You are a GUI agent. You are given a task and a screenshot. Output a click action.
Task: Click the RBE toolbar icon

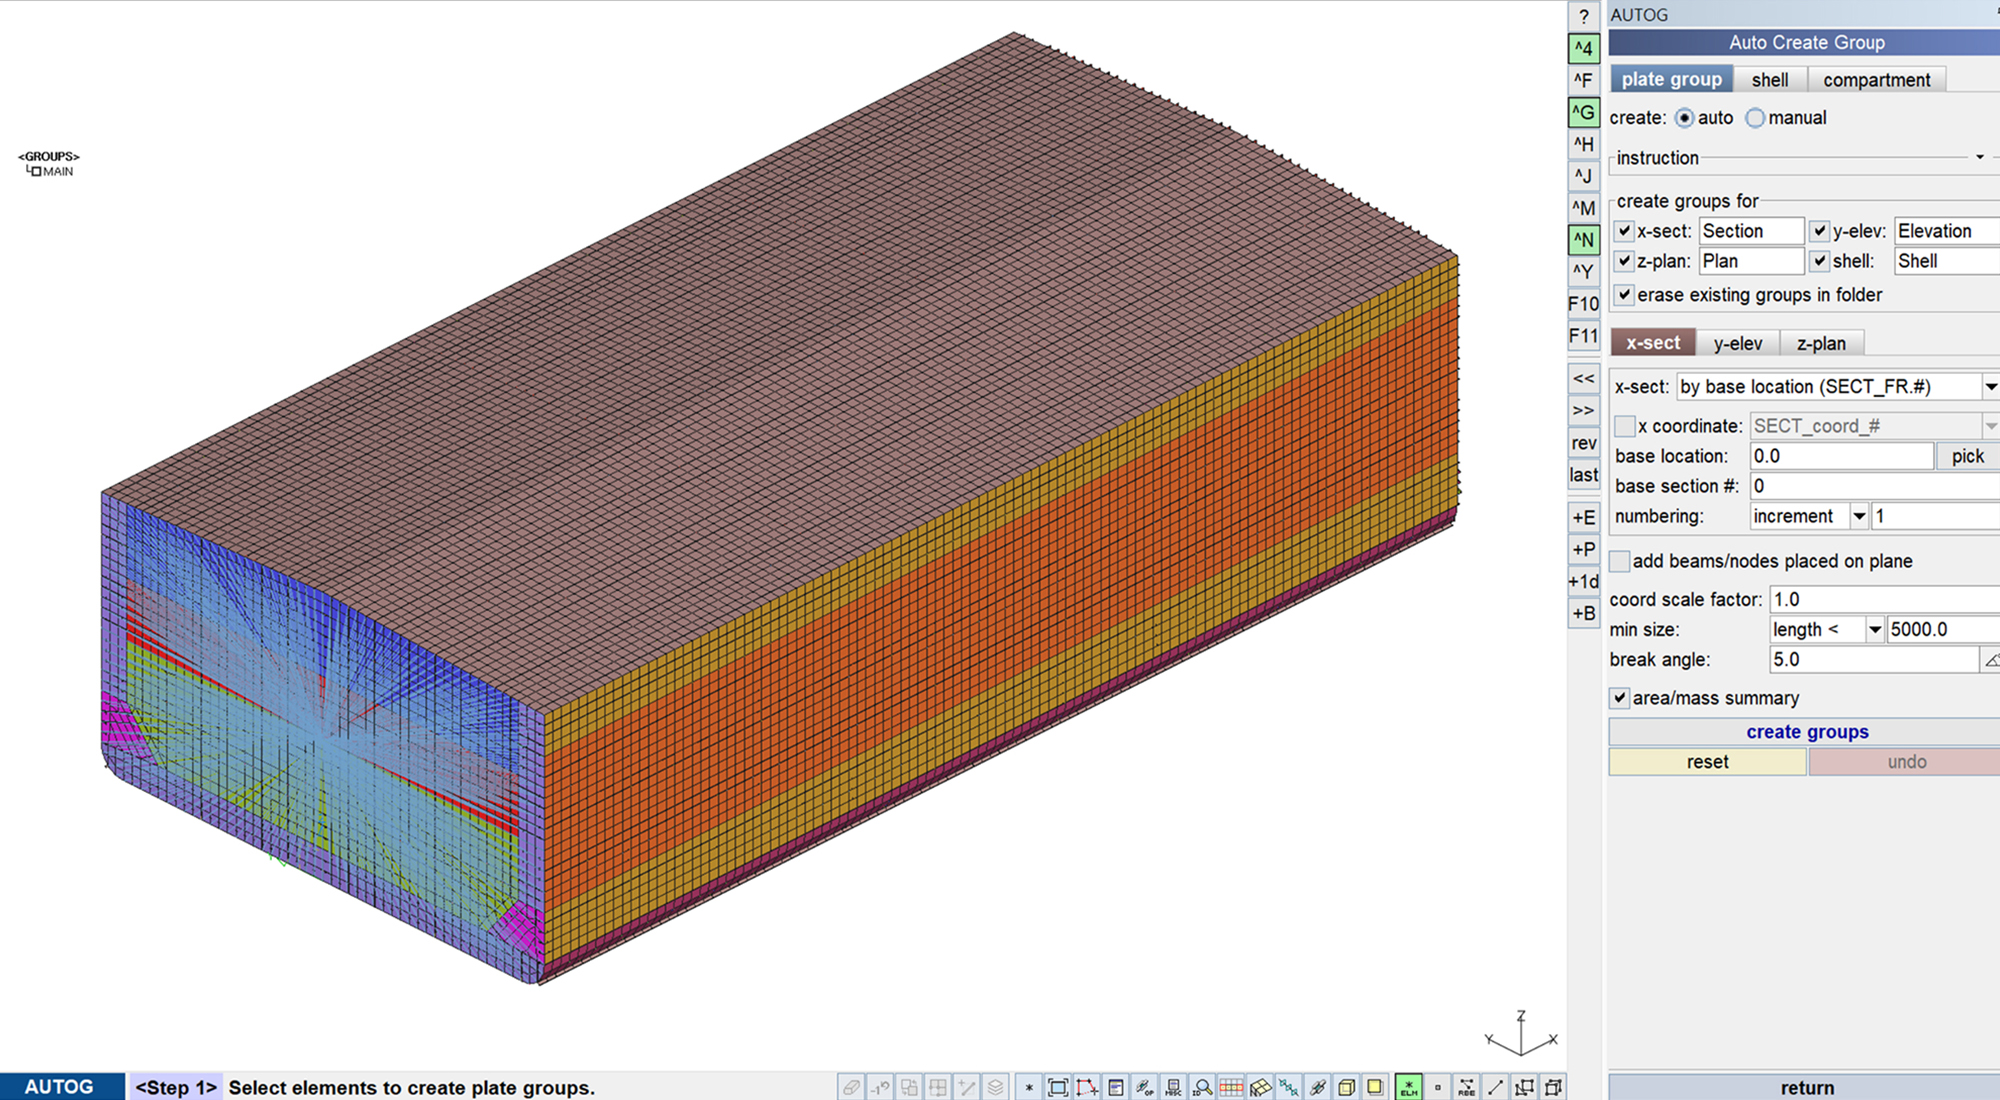[1466, 1087]
